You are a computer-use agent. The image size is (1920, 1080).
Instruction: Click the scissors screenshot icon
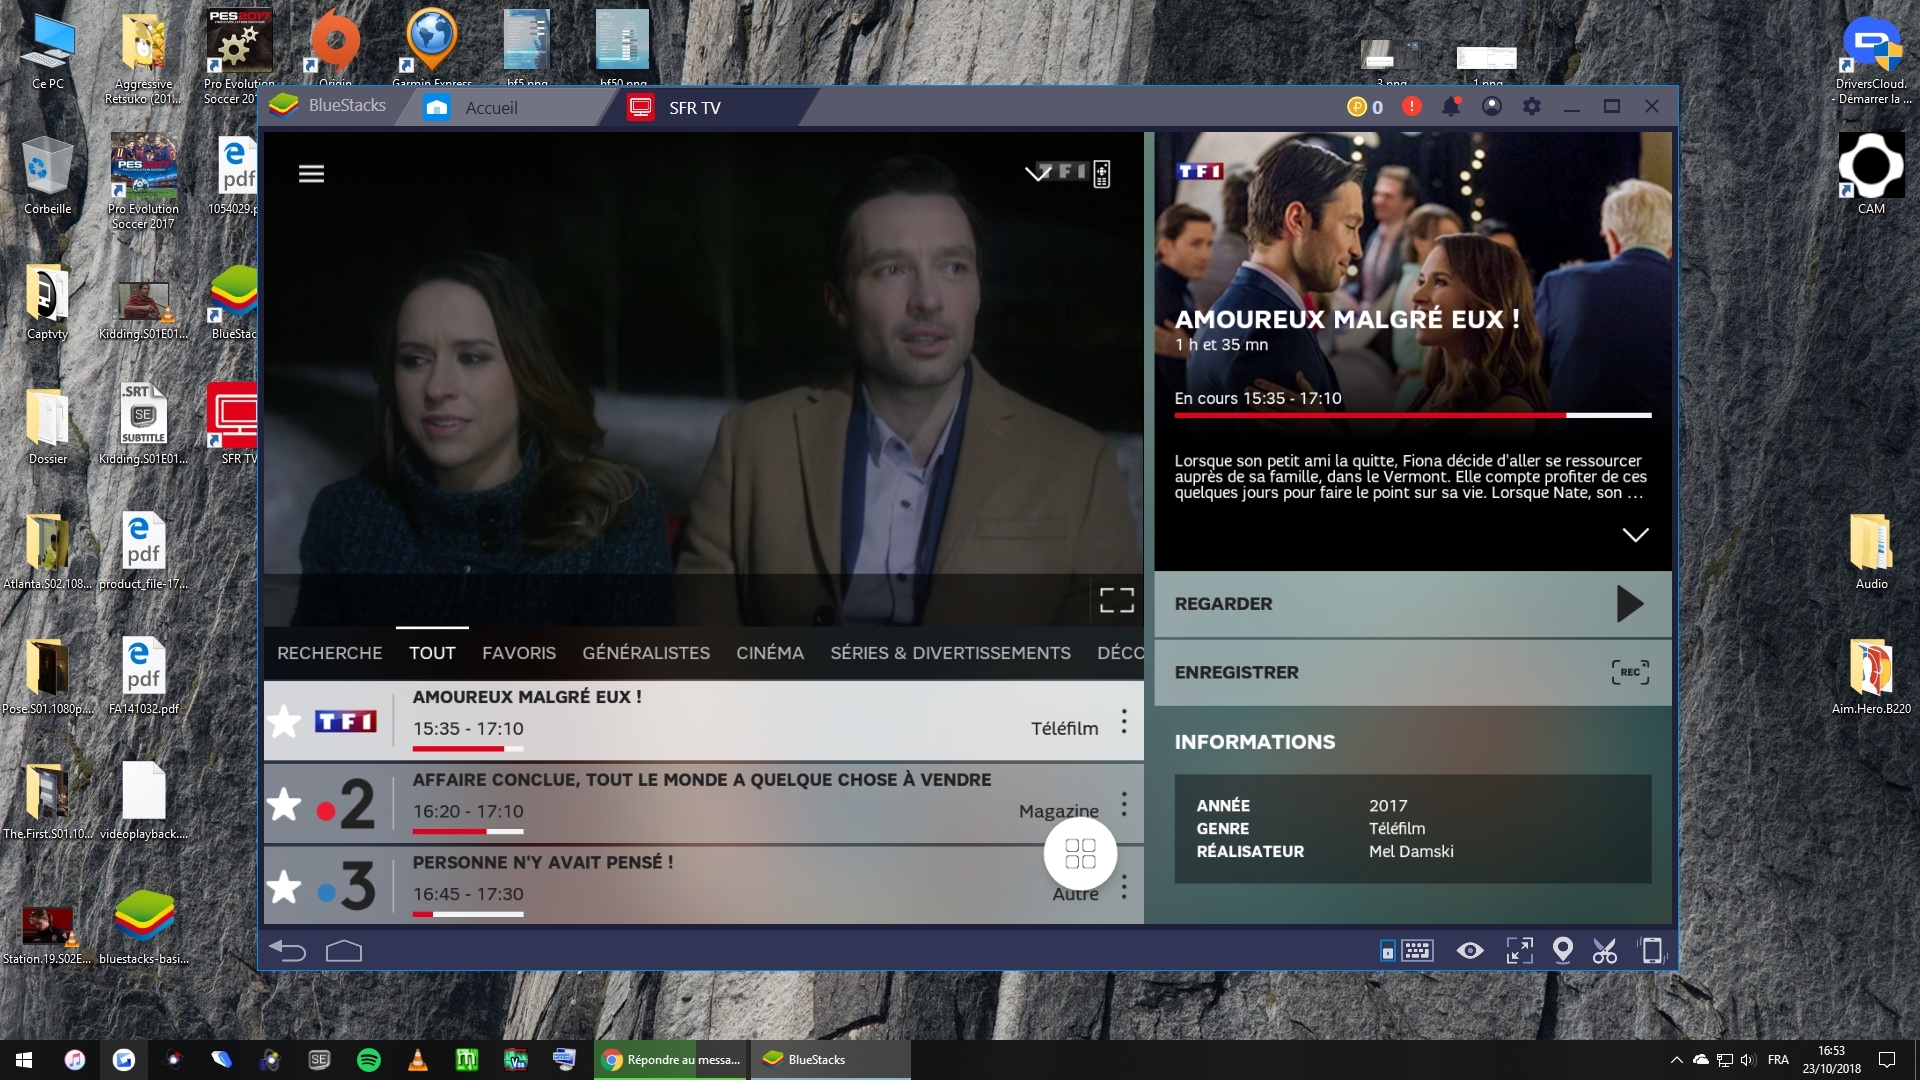coord(1604,951)
